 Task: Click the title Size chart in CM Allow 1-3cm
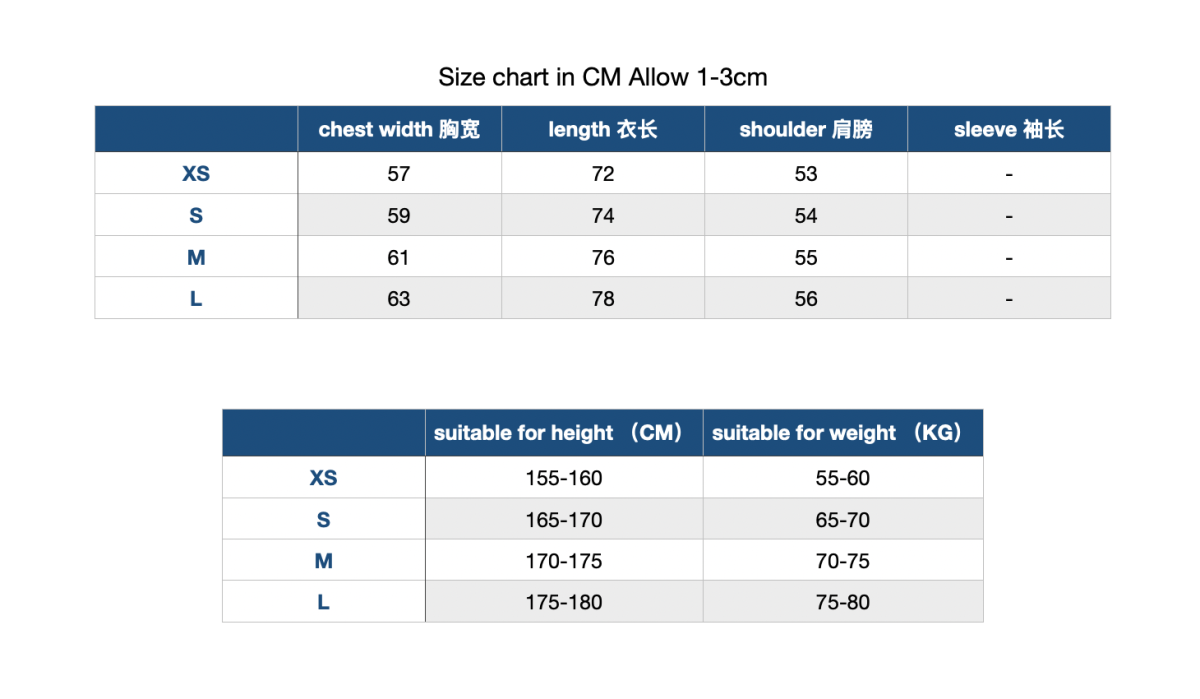click(x=603, y=77)
